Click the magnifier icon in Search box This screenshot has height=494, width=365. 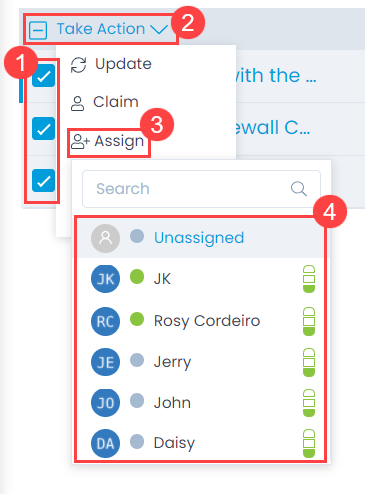[299, 189]
